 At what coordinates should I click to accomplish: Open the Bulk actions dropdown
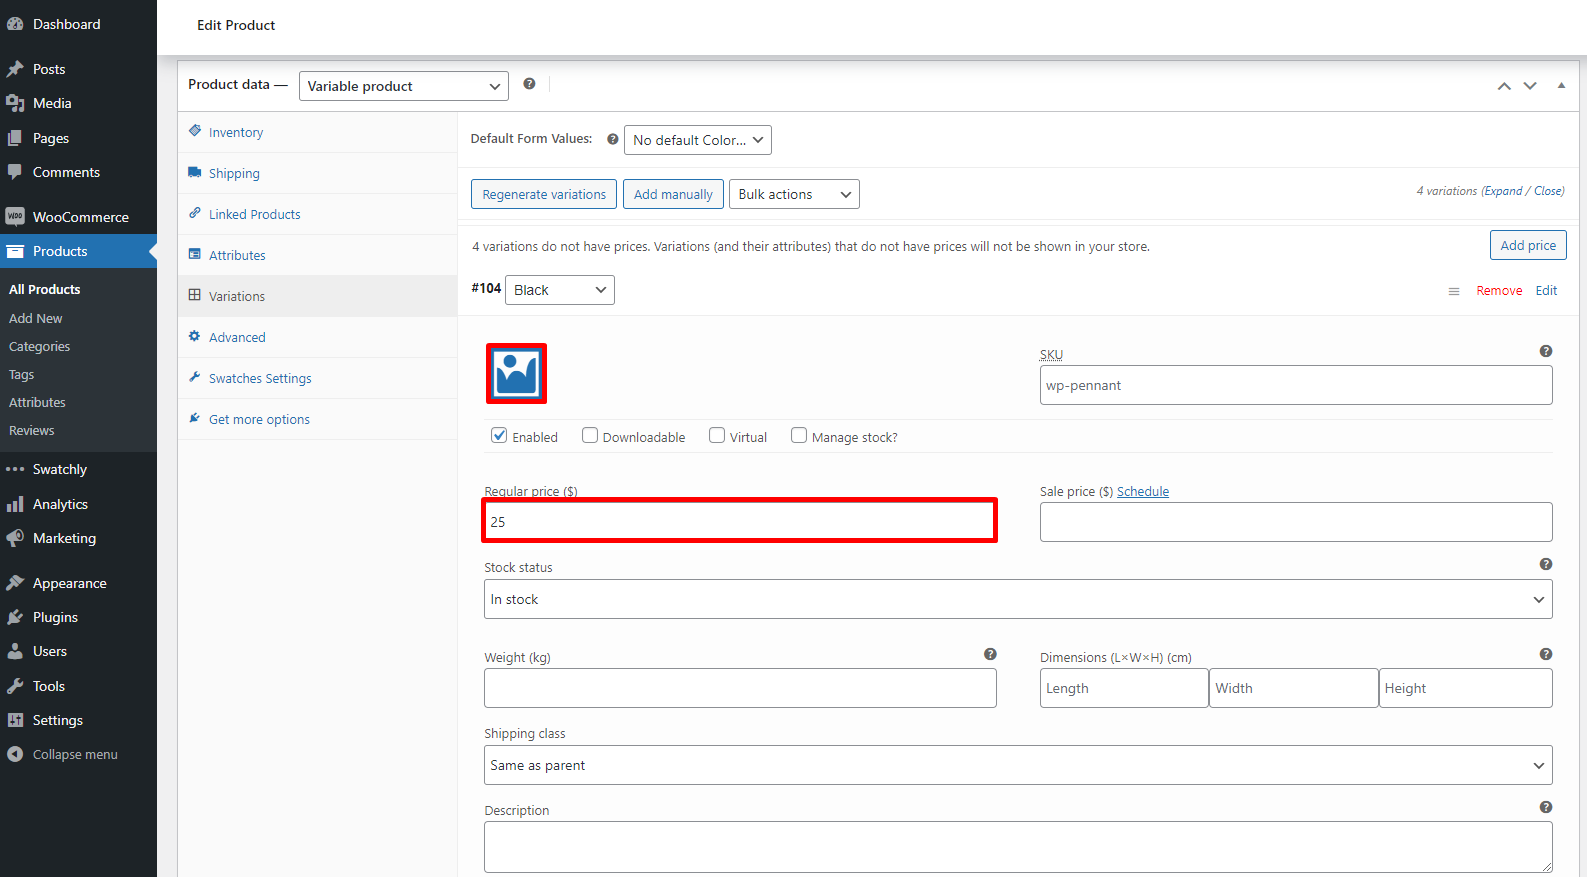[x=794, y=194]
